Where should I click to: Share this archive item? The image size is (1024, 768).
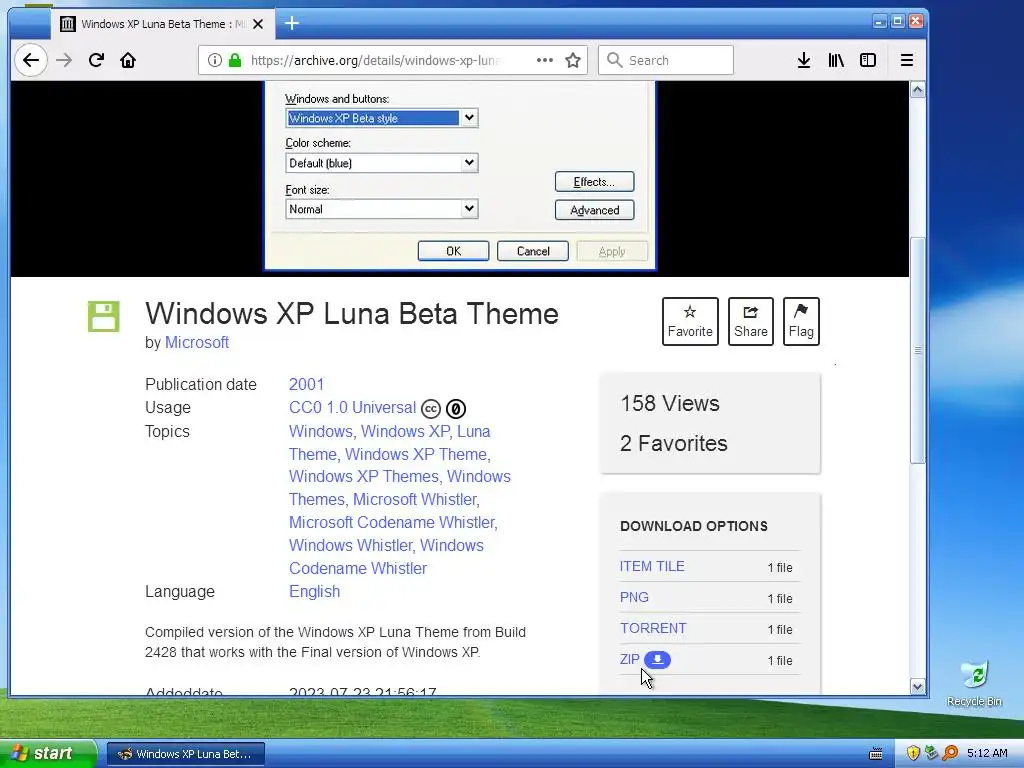click(750, 321)
